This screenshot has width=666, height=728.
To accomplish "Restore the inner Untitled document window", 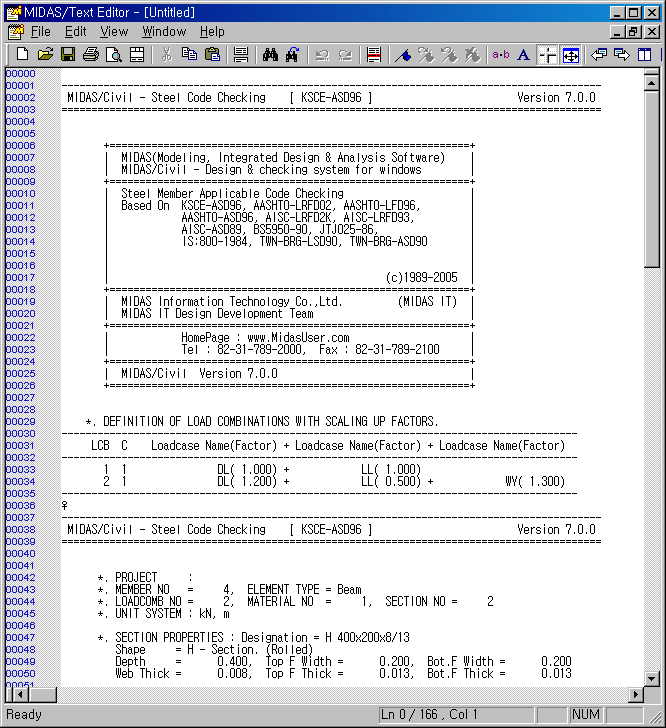I will [633, 32].
